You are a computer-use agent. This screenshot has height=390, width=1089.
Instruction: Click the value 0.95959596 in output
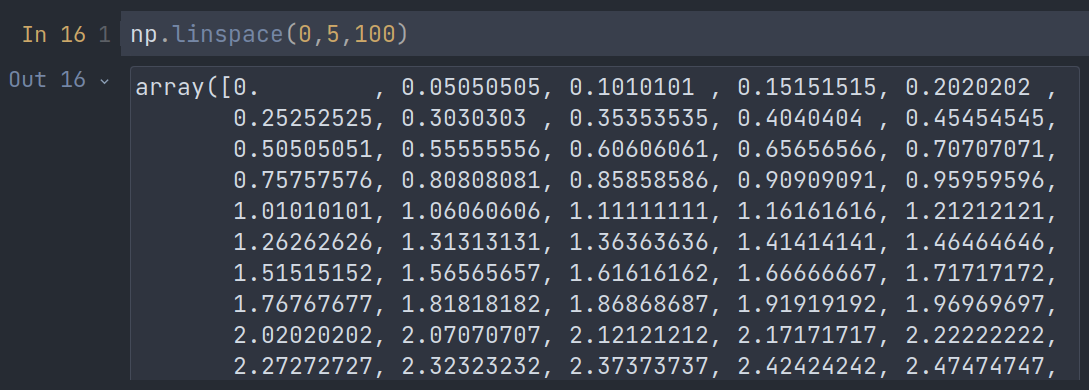(975, 180)
